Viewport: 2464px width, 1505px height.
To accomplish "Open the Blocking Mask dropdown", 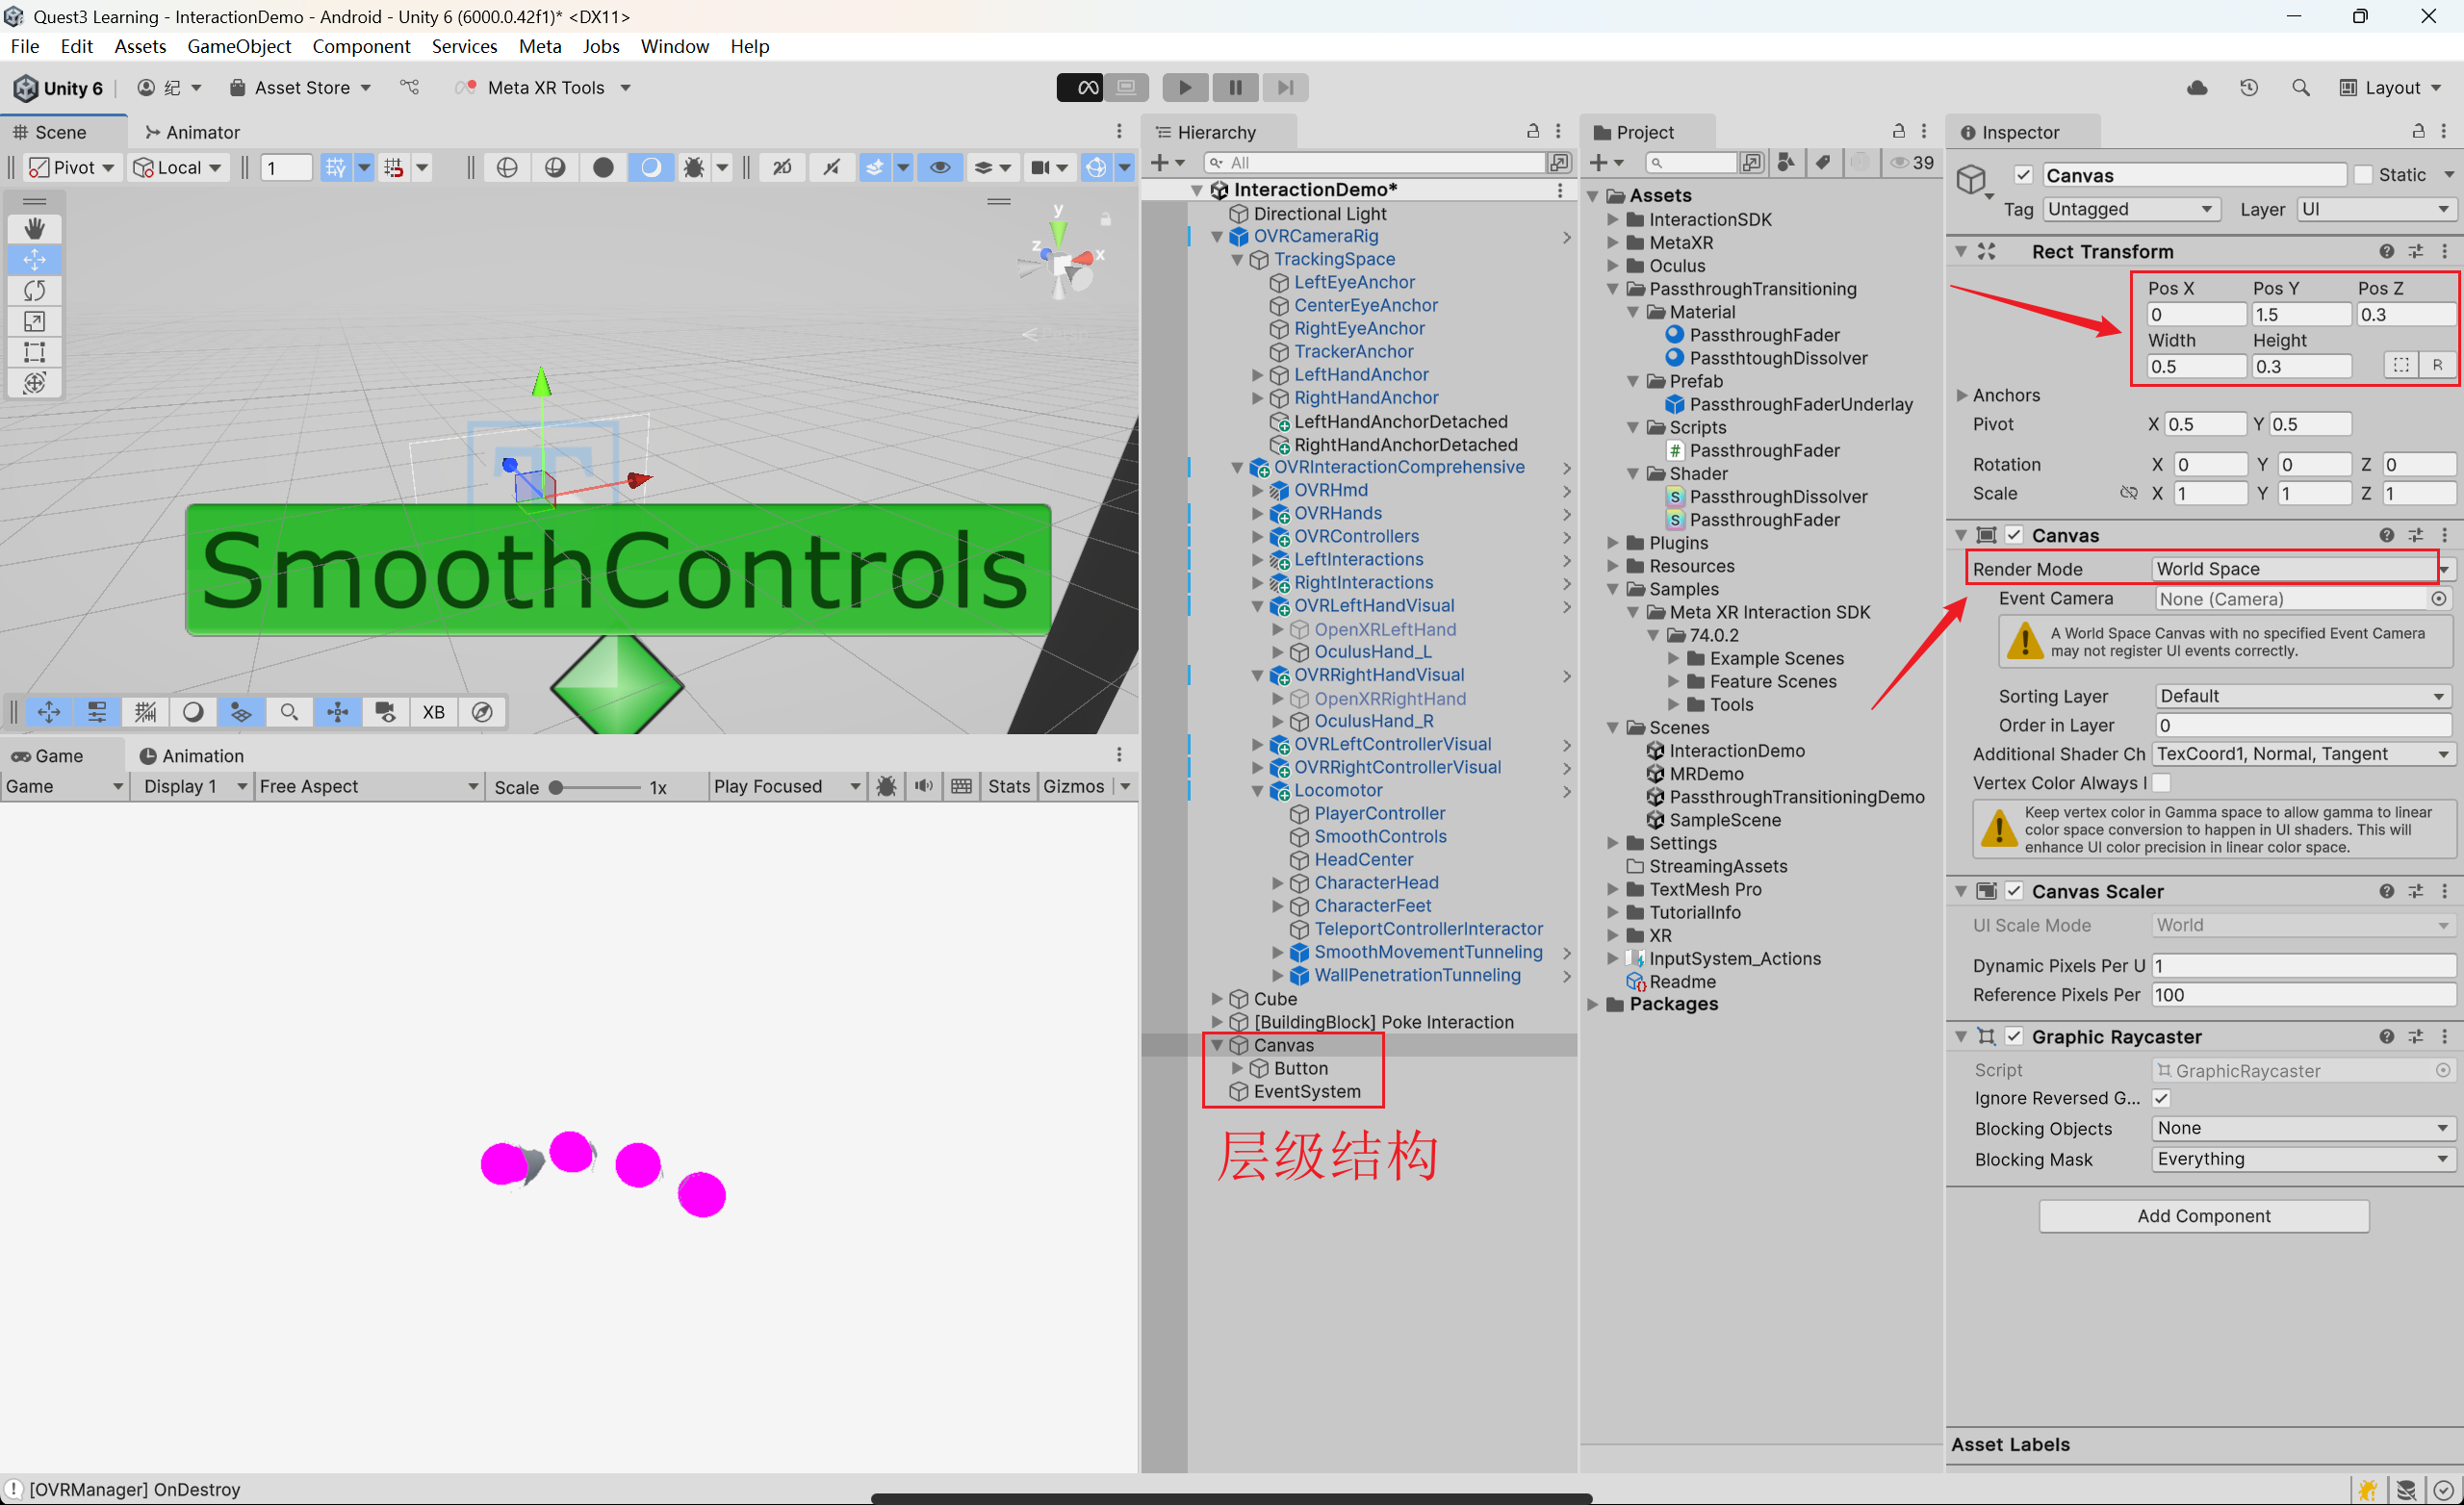I will (2300, 1159).
